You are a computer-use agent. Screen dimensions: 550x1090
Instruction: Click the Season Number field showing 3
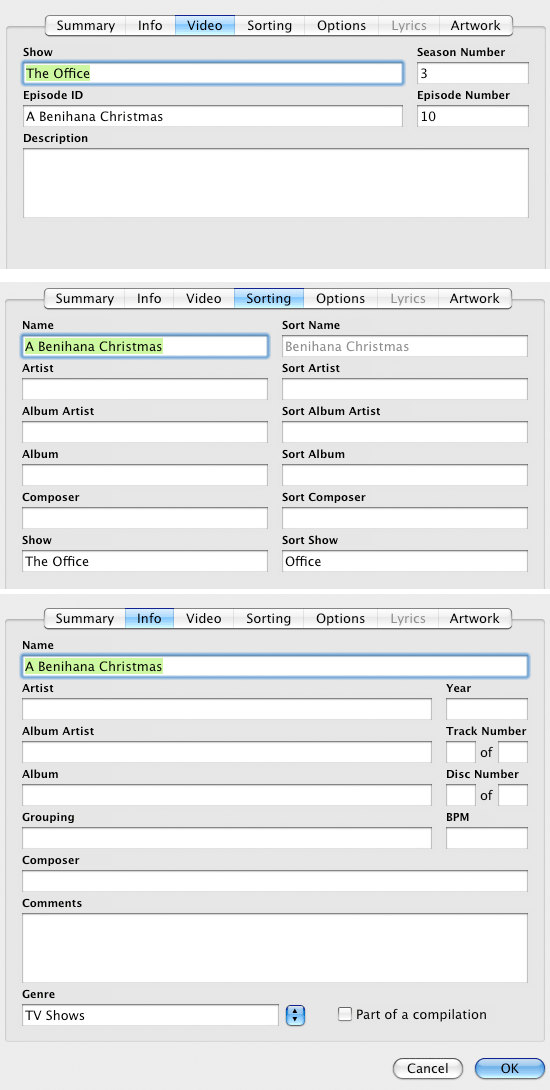[473, 73]
